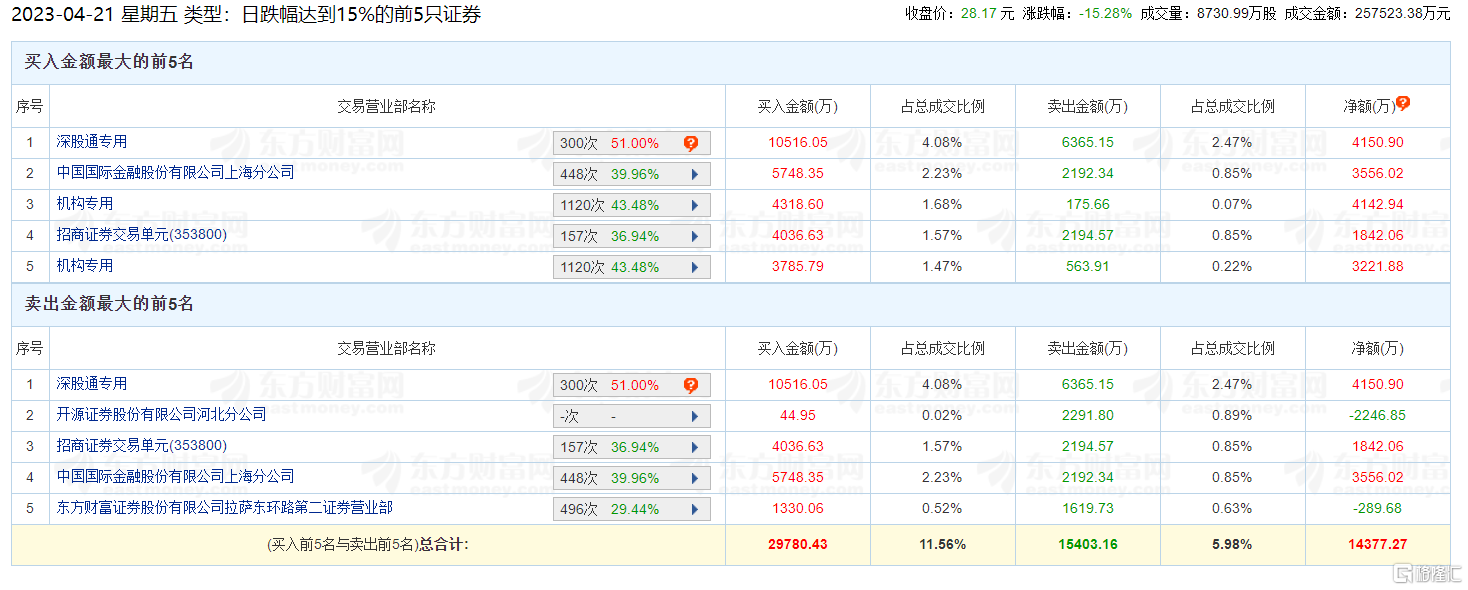Click 买入金额(万) header in the sell table
Screen dimensions: 1468x590
798,348
